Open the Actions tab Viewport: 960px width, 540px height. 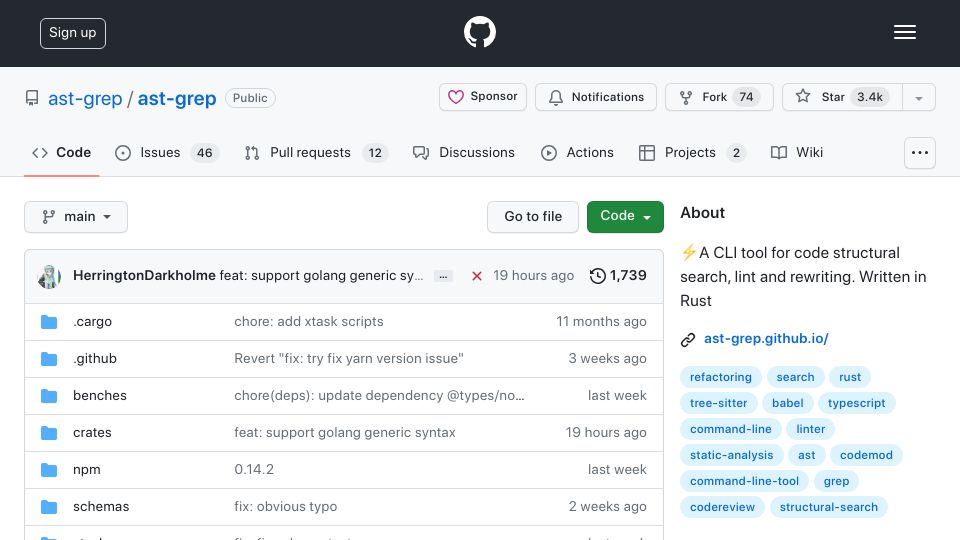coord(577,152)
